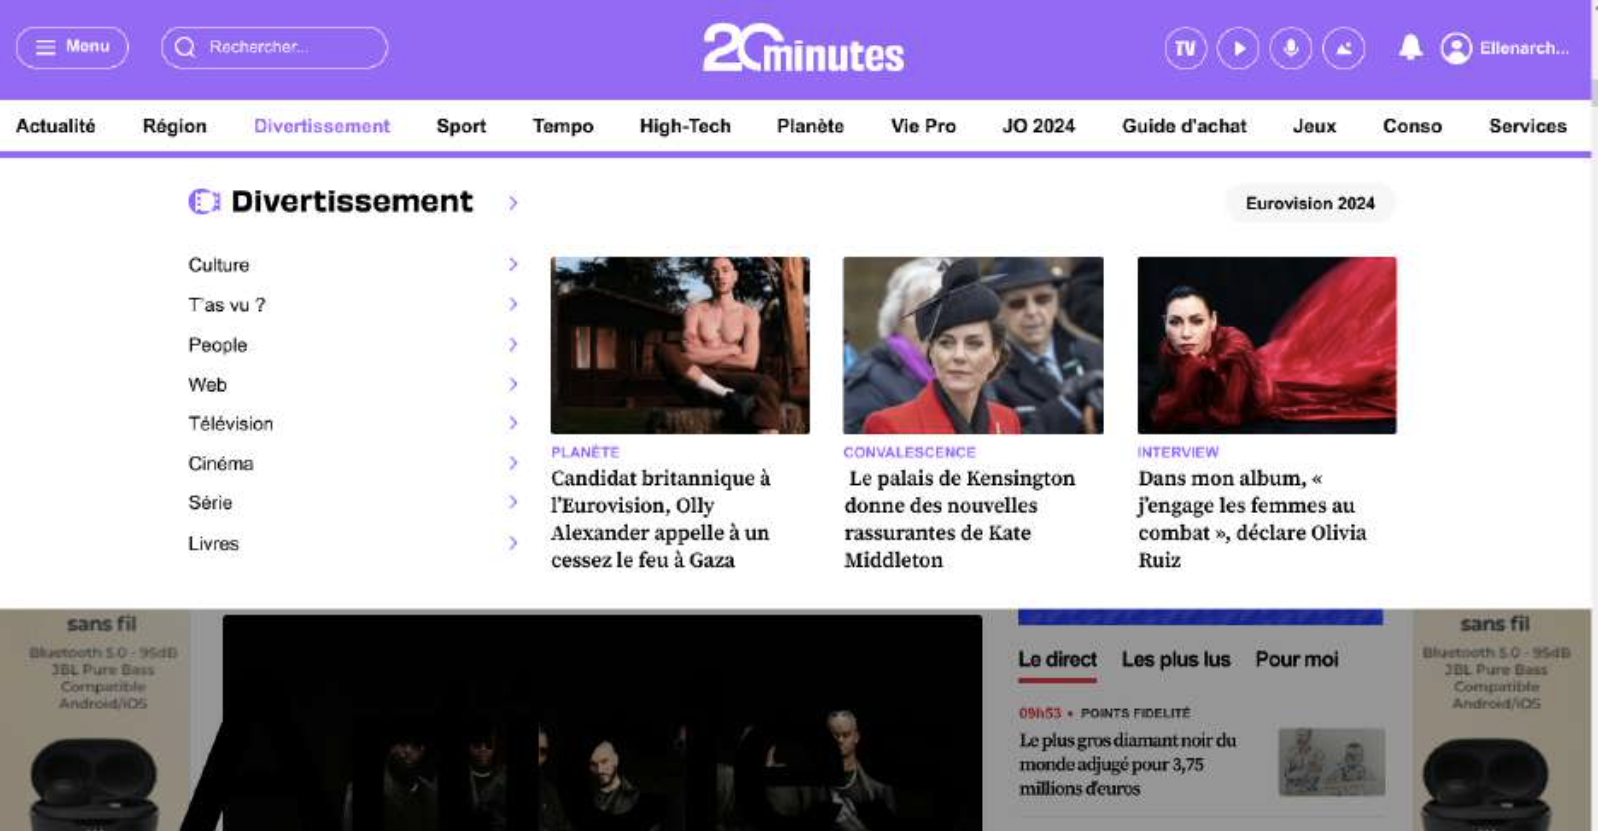Viewport: 1598px width, 834px height.
Task: Open the black diamond news headline
Action: 1128,765
